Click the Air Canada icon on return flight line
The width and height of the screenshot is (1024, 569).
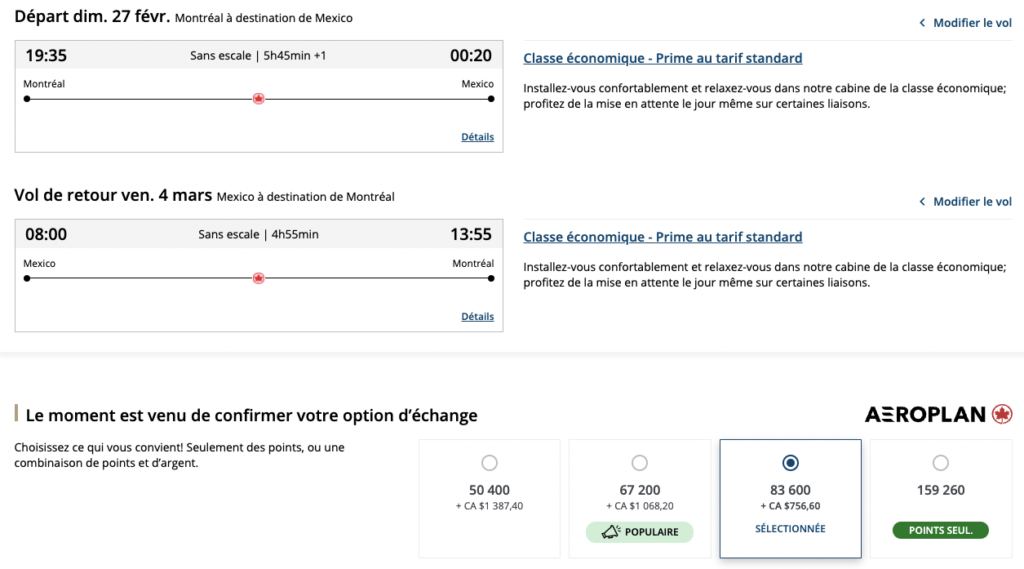click(x=259, y=279)
